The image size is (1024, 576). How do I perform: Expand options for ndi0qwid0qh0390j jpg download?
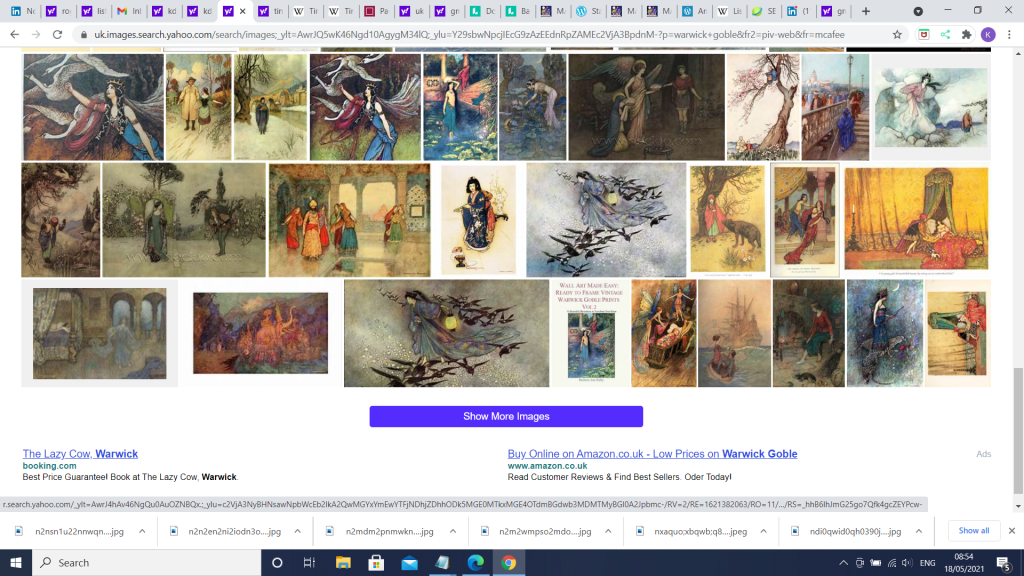[918, 531]
